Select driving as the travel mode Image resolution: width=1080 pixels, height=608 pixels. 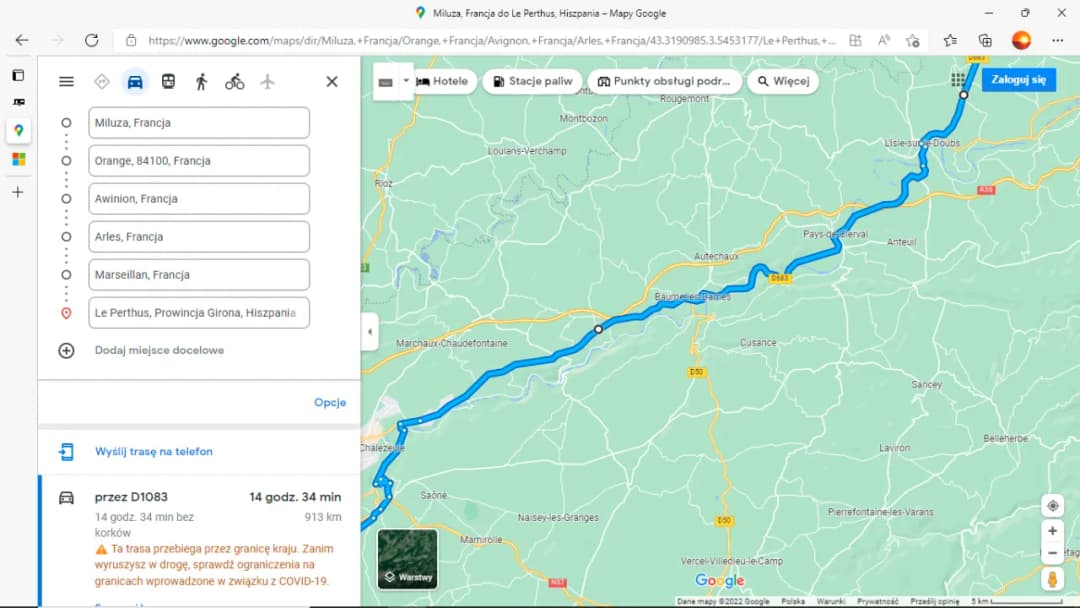(135, 82)
